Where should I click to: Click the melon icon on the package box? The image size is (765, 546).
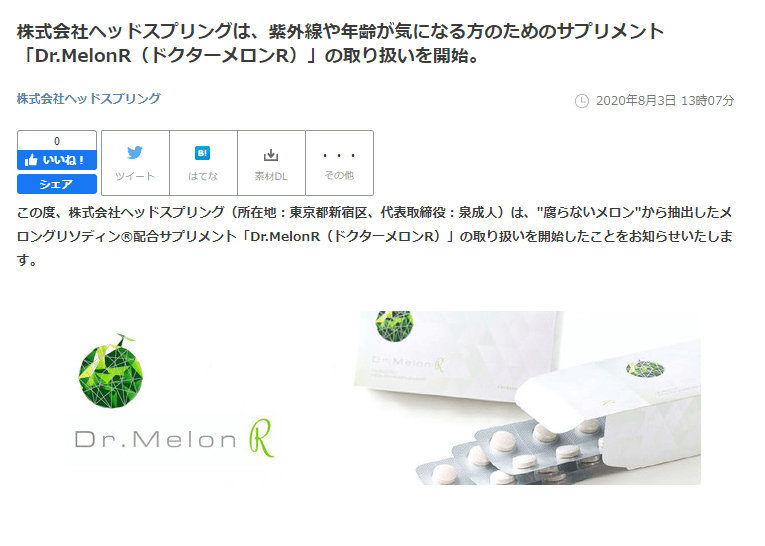pos(395,326)
